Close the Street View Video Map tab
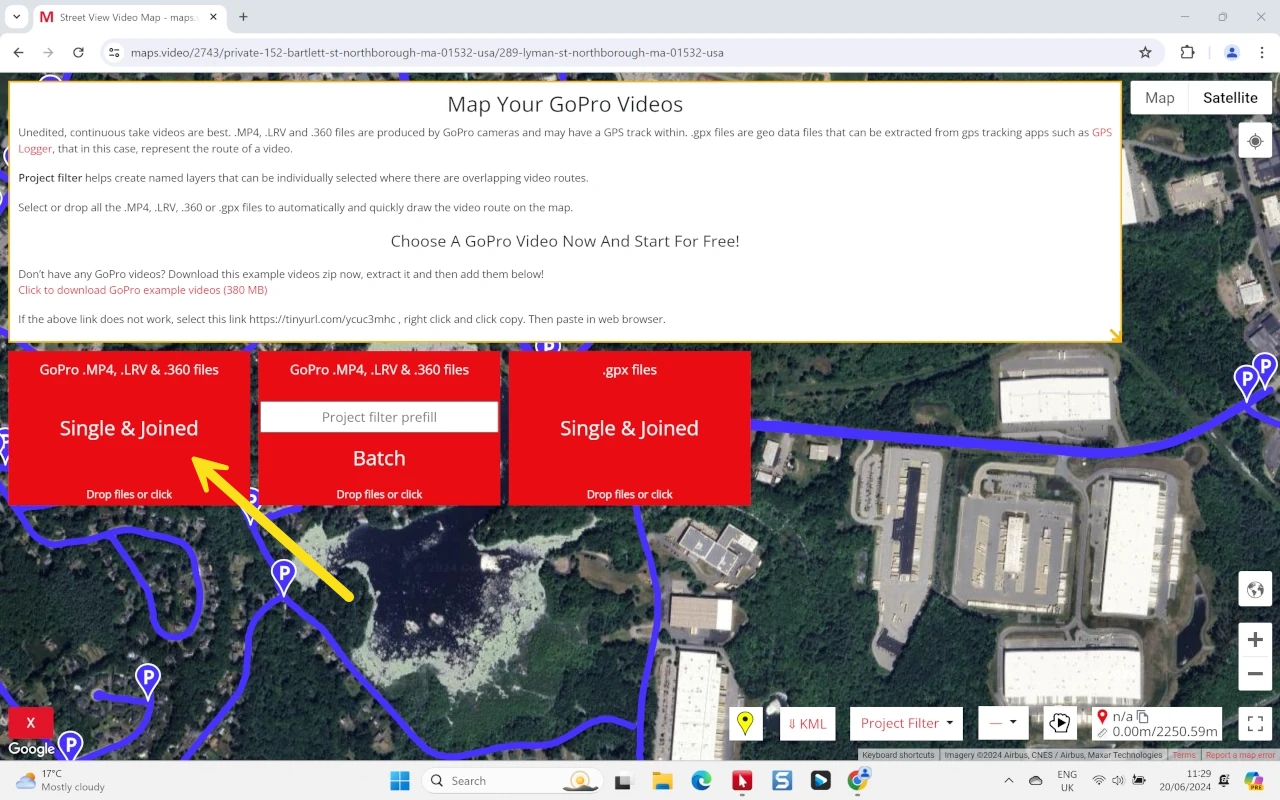The image size is (1280, 800). [x=211, y=17]
